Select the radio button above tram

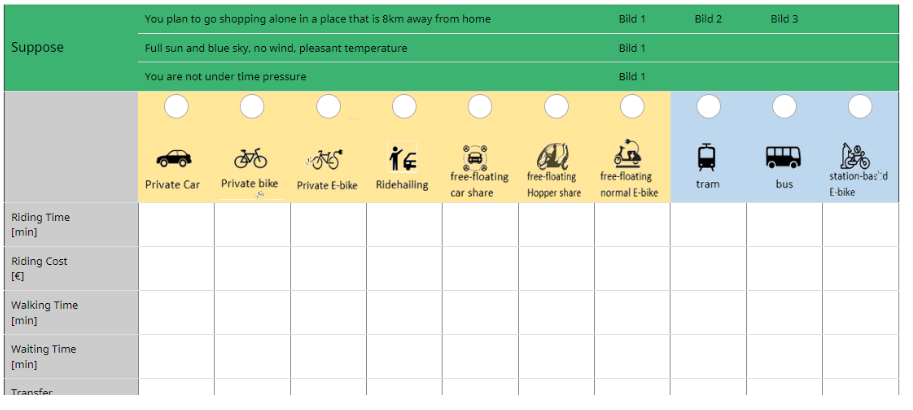click(x=709, y=107)
